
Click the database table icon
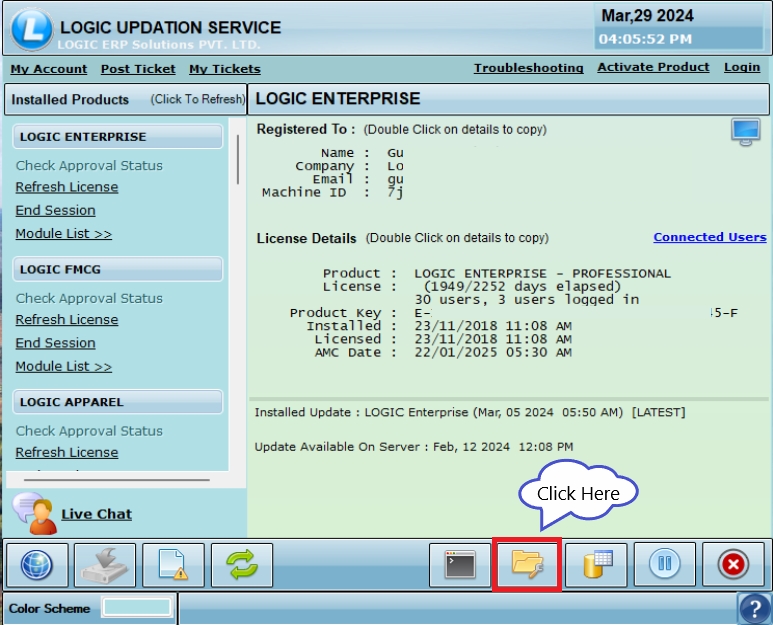coord(596,565)
